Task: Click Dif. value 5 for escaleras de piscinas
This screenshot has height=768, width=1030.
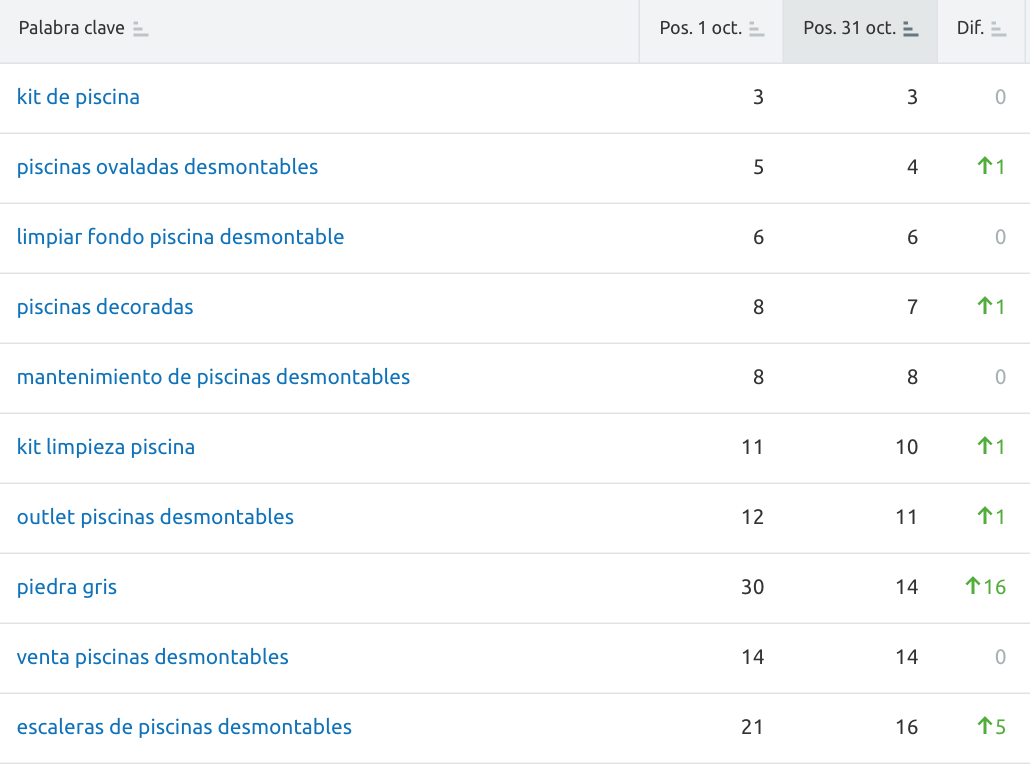Action: pos(991,727)
